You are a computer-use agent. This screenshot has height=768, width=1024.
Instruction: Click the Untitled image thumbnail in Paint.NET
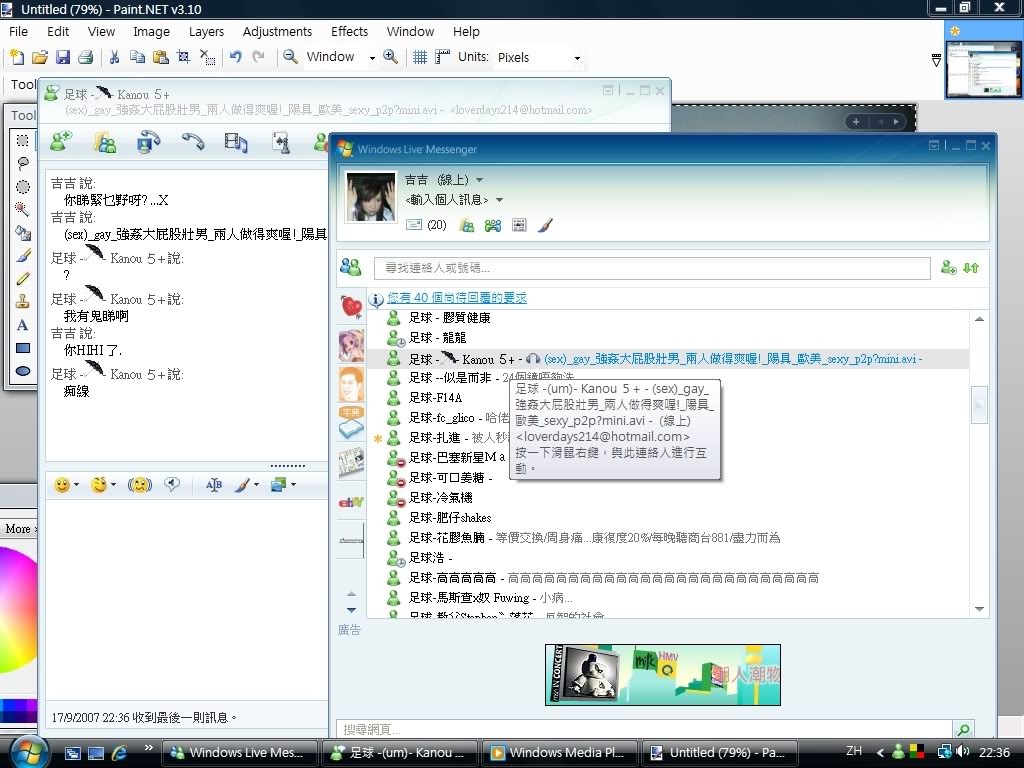[x=984, y=69]
